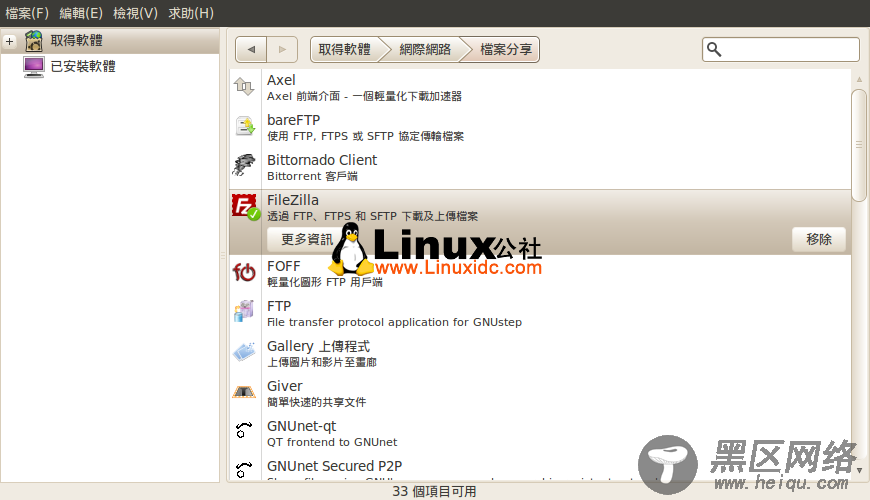
Task: Select the Axel list entry
Action: (x=540, y=87)
